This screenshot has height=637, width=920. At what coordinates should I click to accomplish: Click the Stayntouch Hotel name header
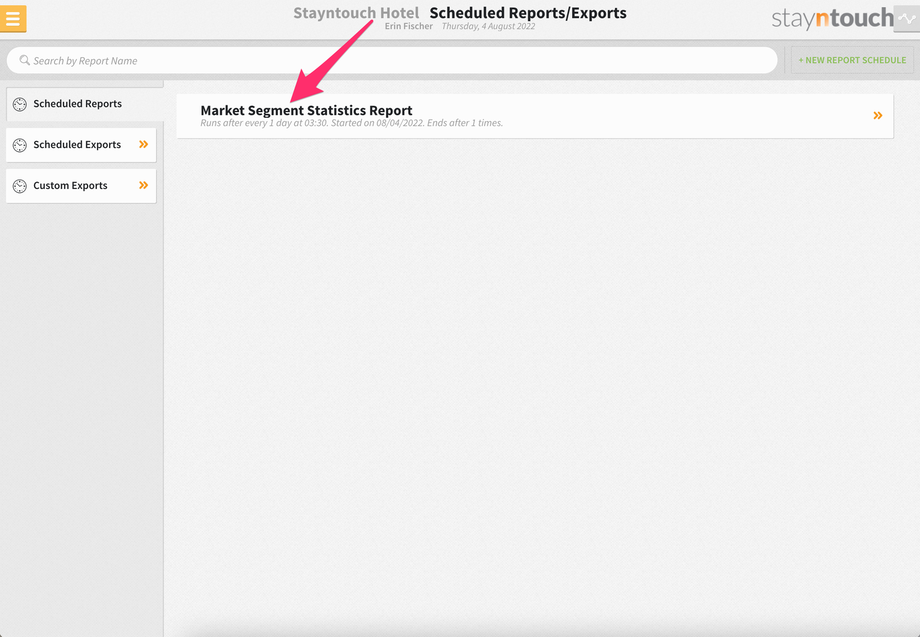(x=356, y=13)
